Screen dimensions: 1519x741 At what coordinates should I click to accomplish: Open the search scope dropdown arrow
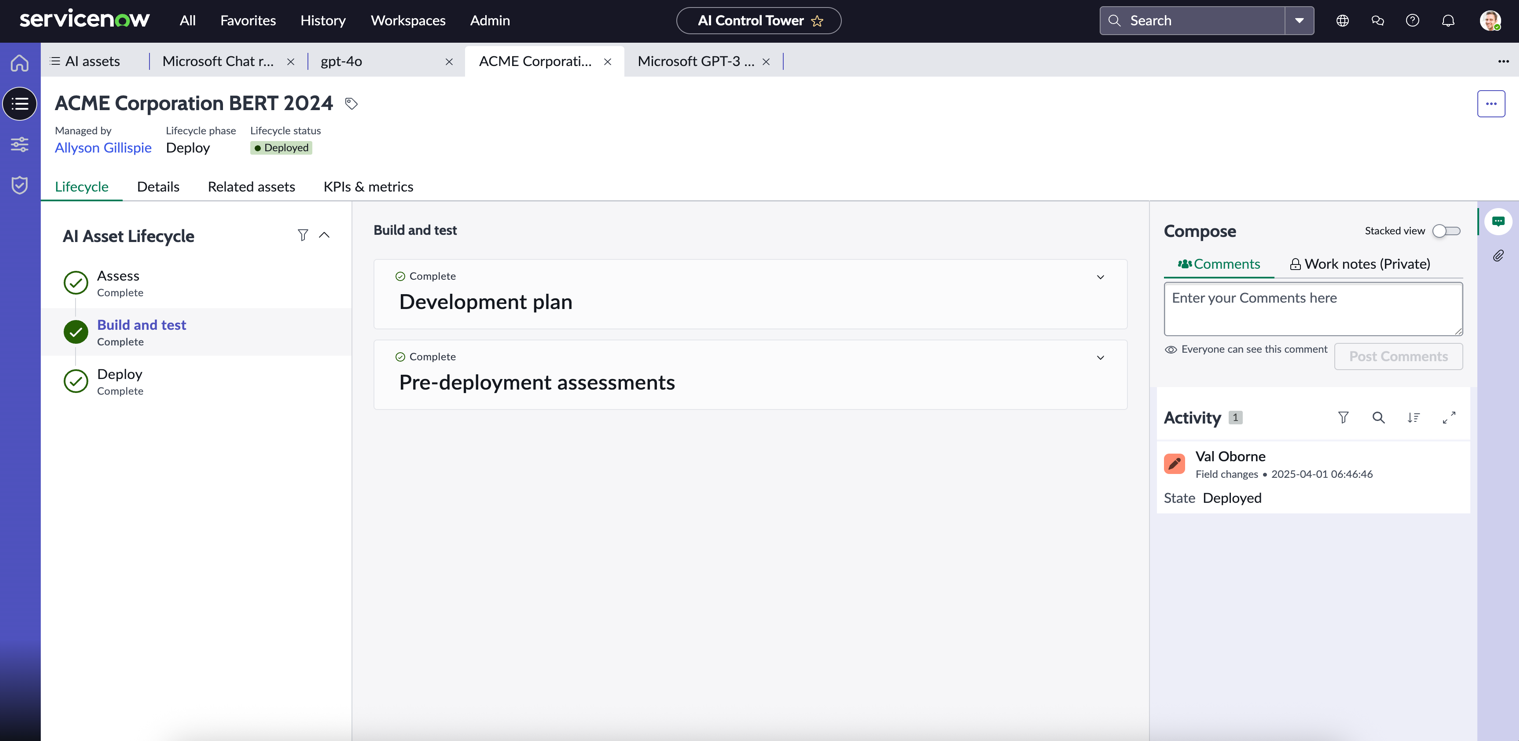1299,20
